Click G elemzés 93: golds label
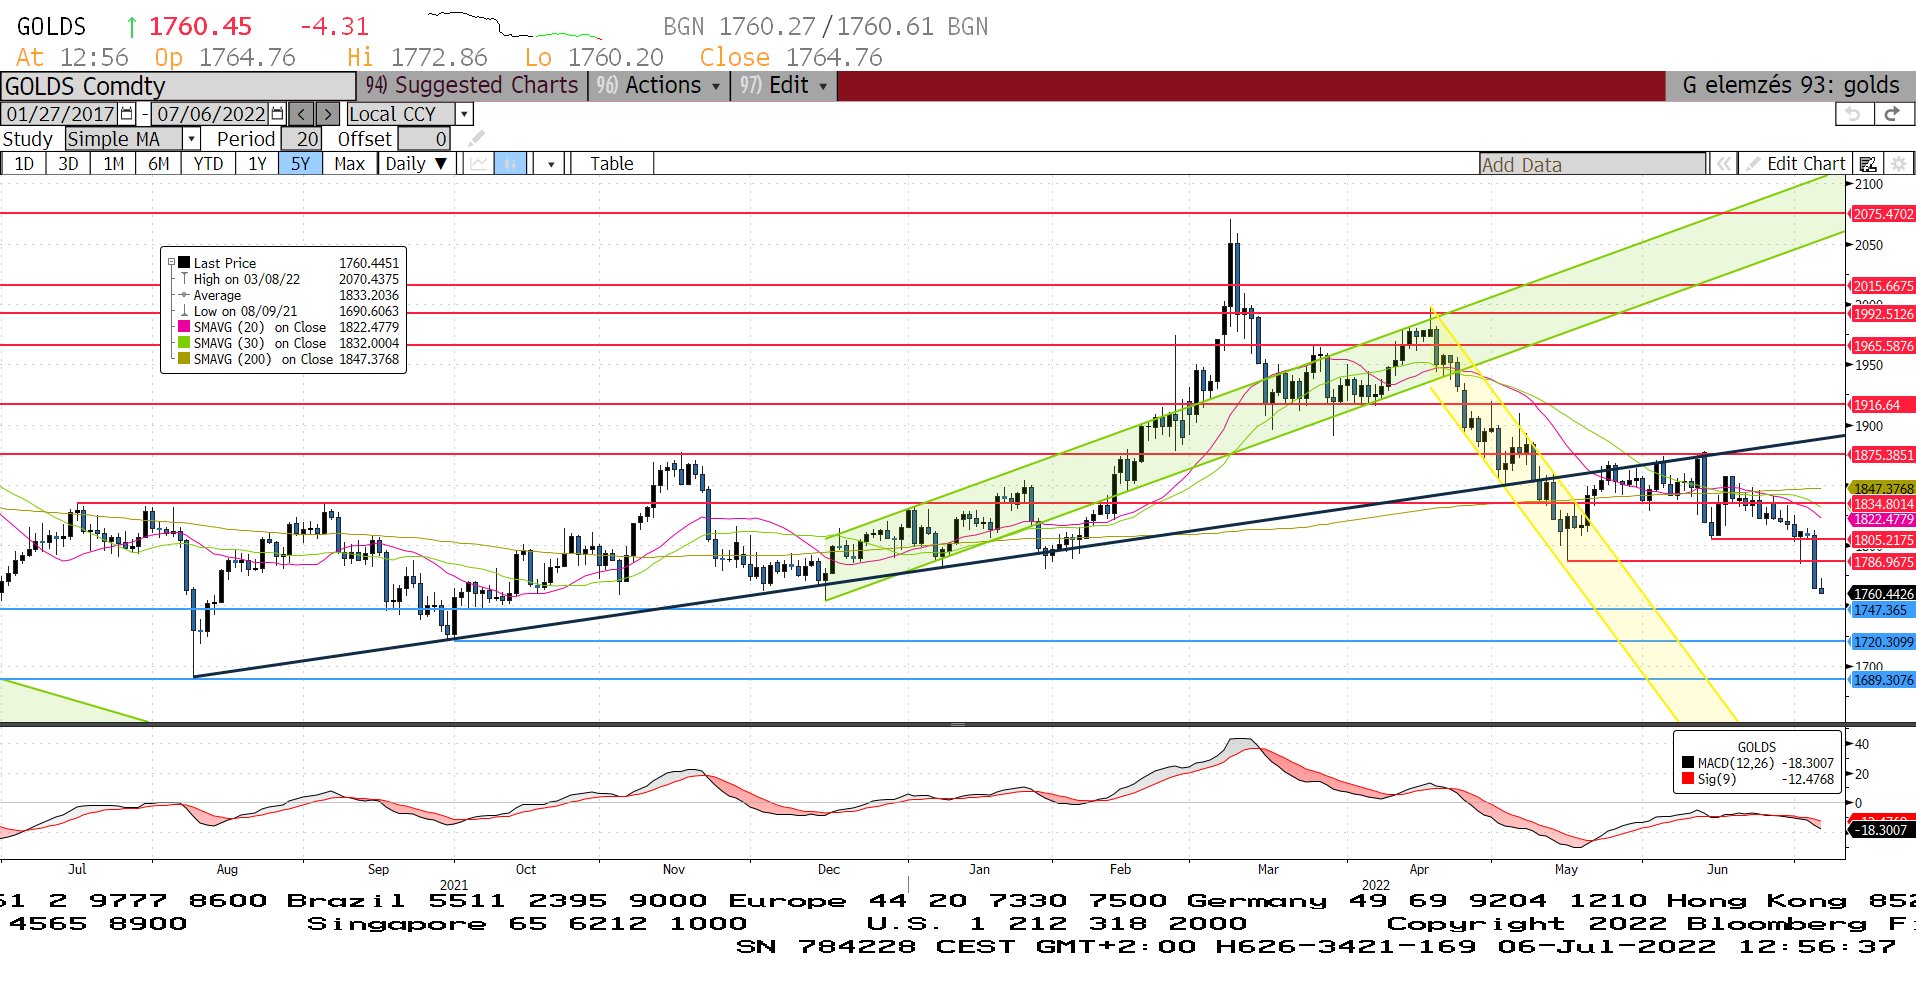 tap(1790, 86)
